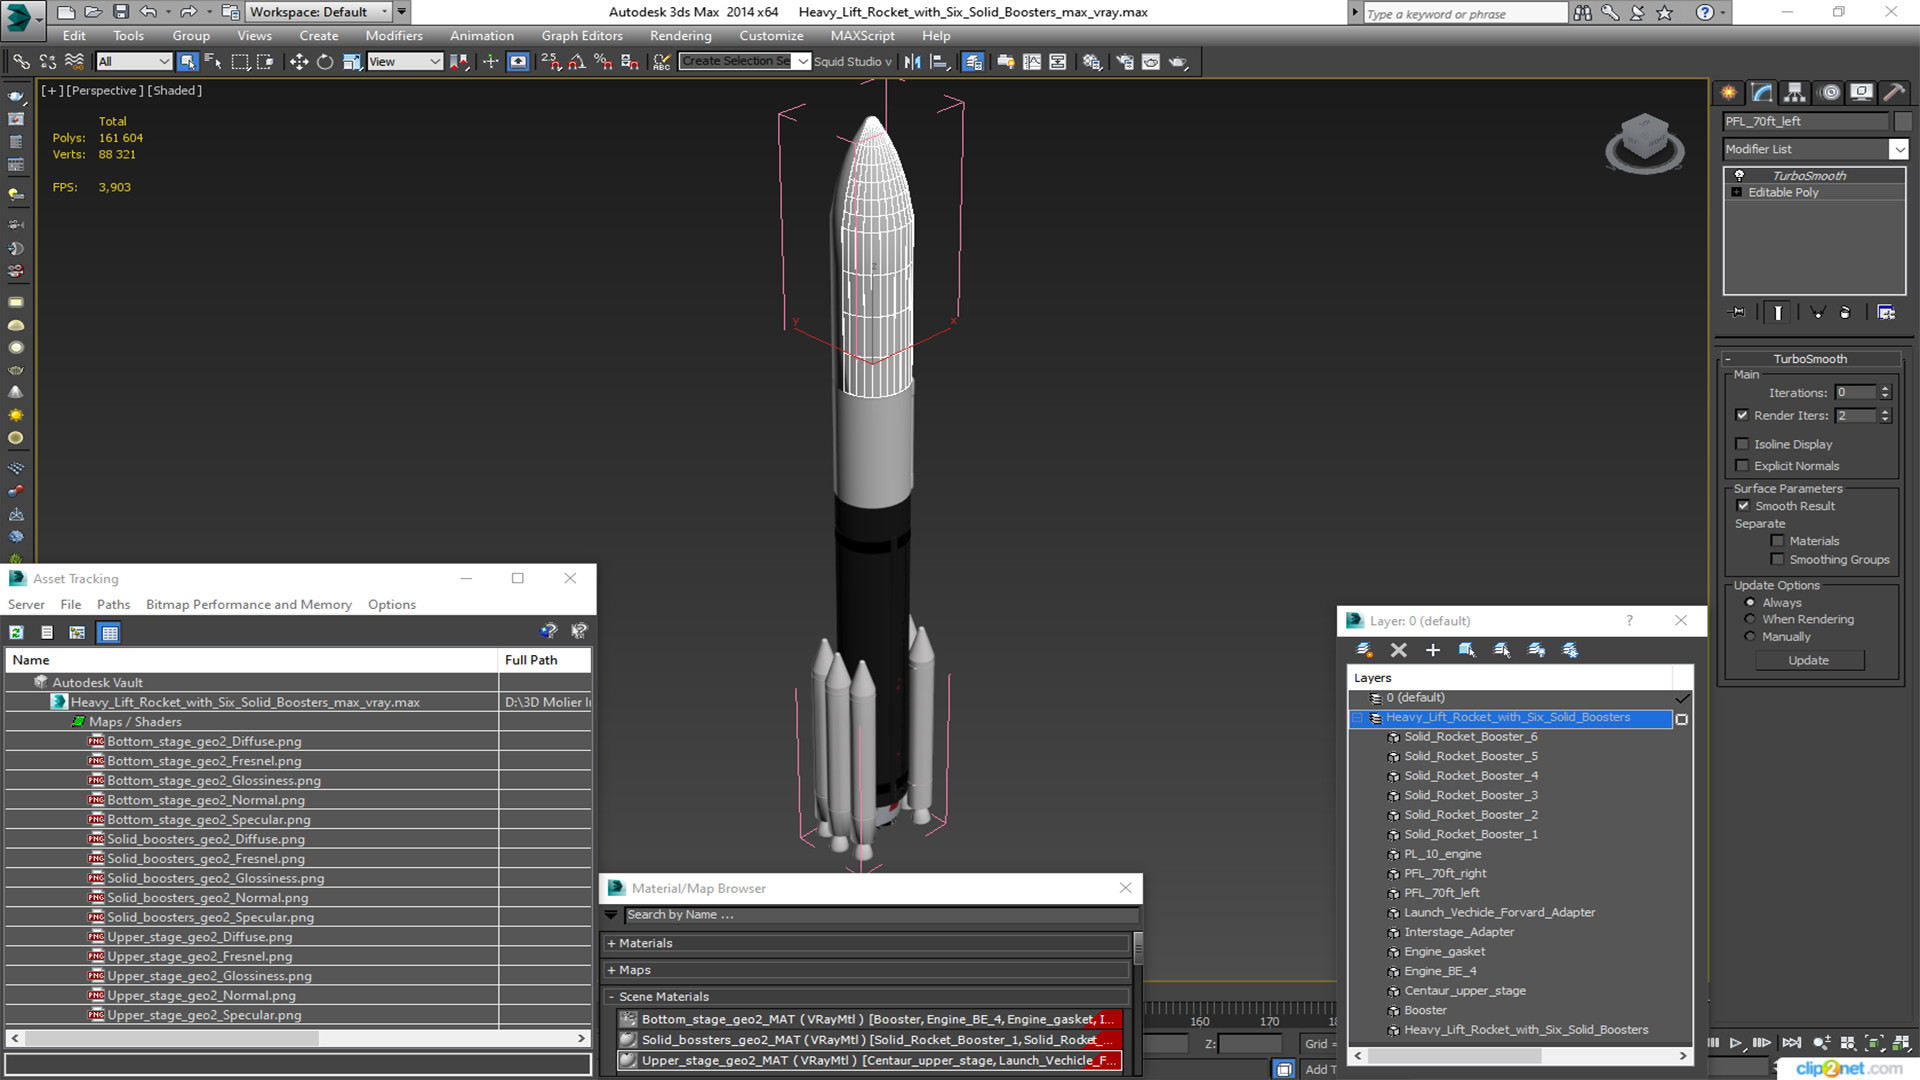Screen dimensions: 1920x1080
Task: Click the Select and Link icon
Action: click(21, 62)
